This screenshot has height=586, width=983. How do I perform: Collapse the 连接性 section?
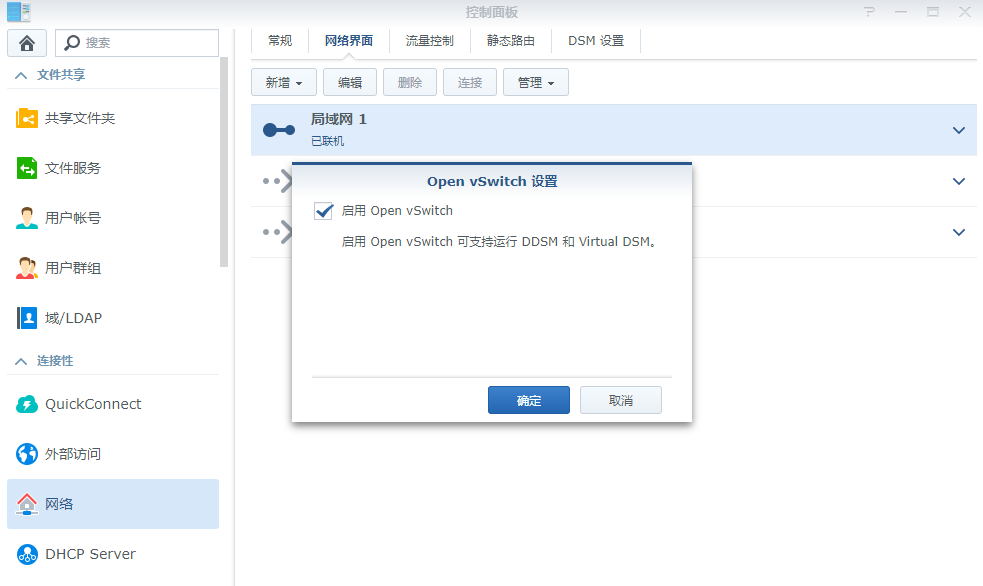click(x=21, y=360)
